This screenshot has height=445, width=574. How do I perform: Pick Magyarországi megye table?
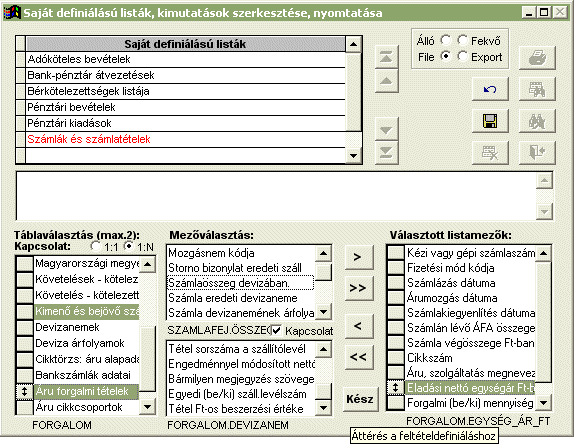[x=87, y=263]
